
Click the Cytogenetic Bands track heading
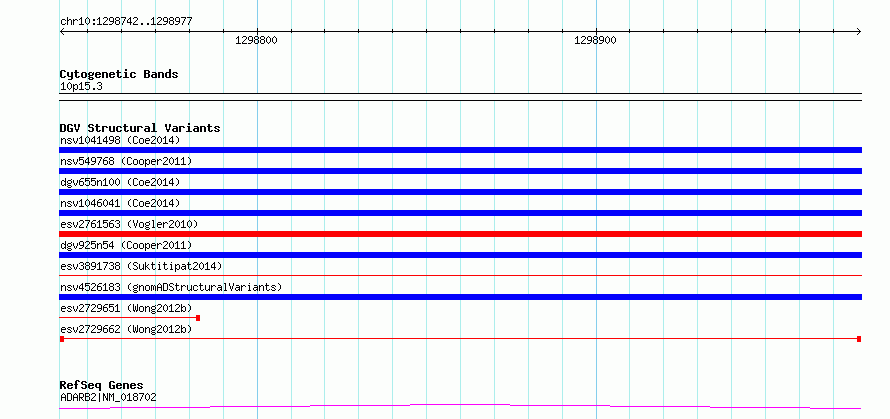(119, 74)
